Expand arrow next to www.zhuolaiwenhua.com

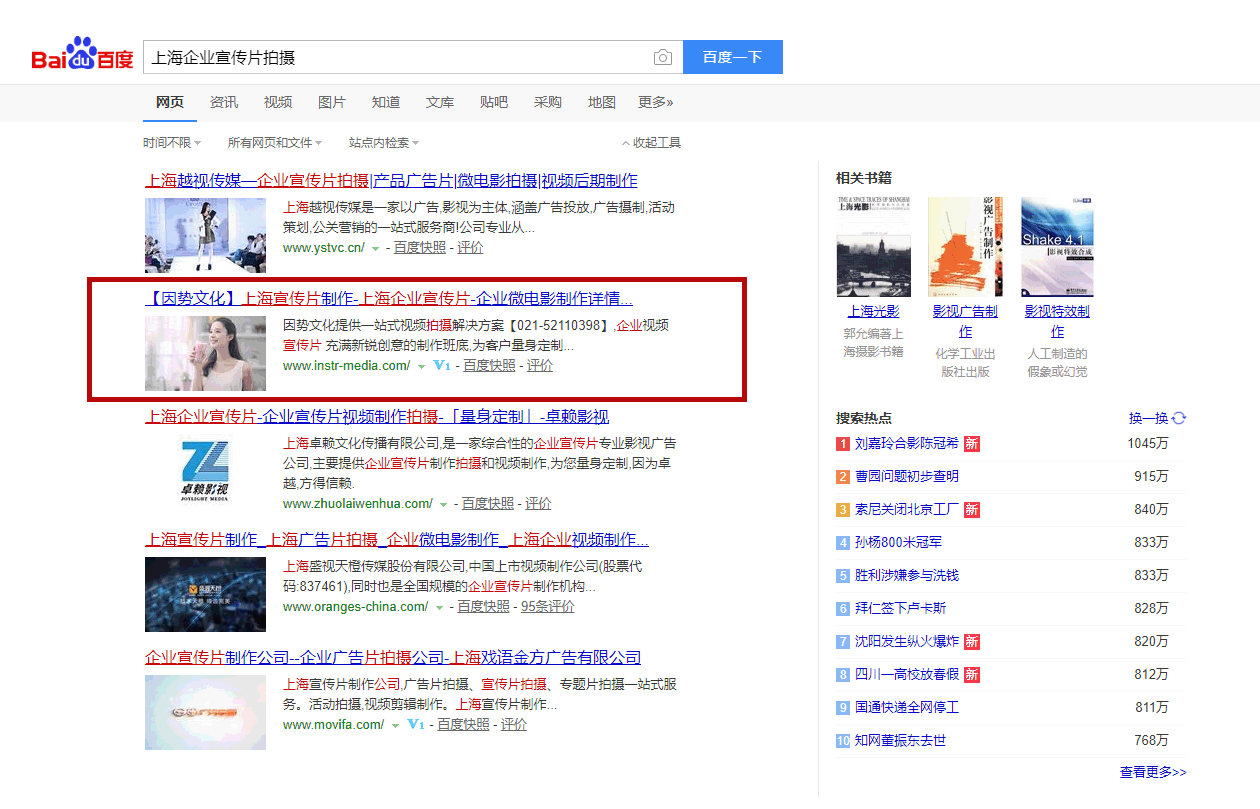click(x=443, y=505)
